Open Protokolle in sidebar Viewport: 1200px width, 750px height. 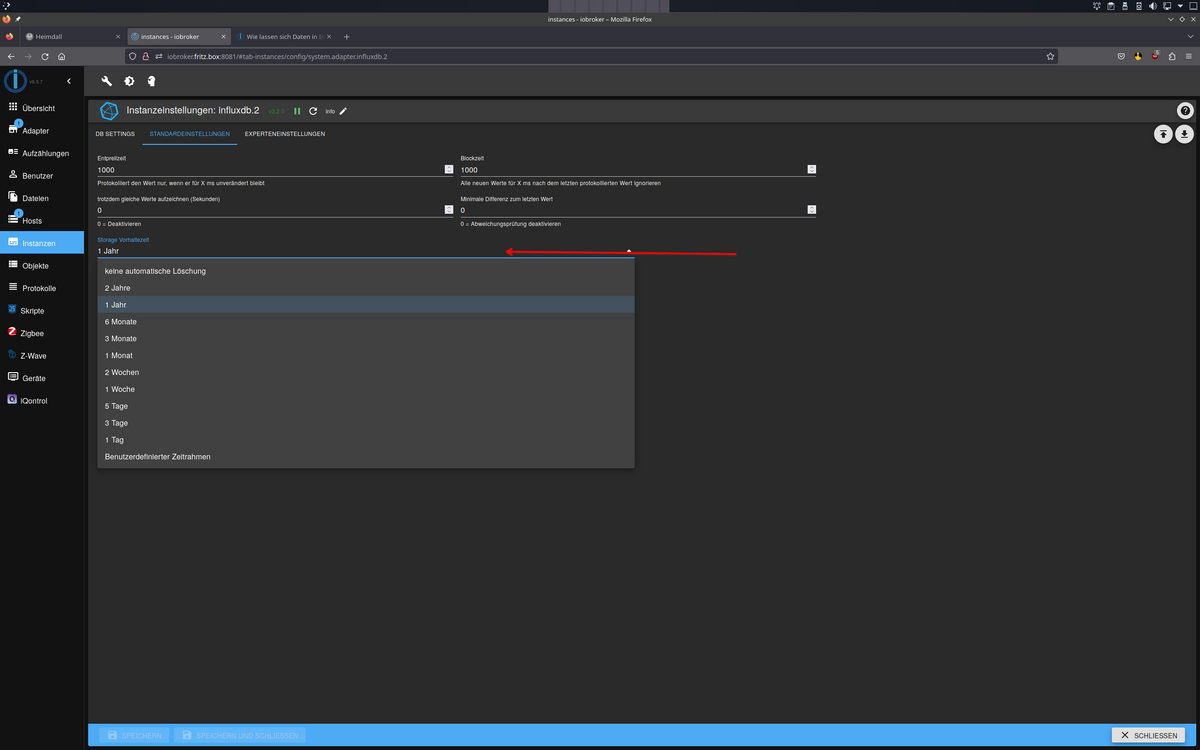[x=42, y=288]
